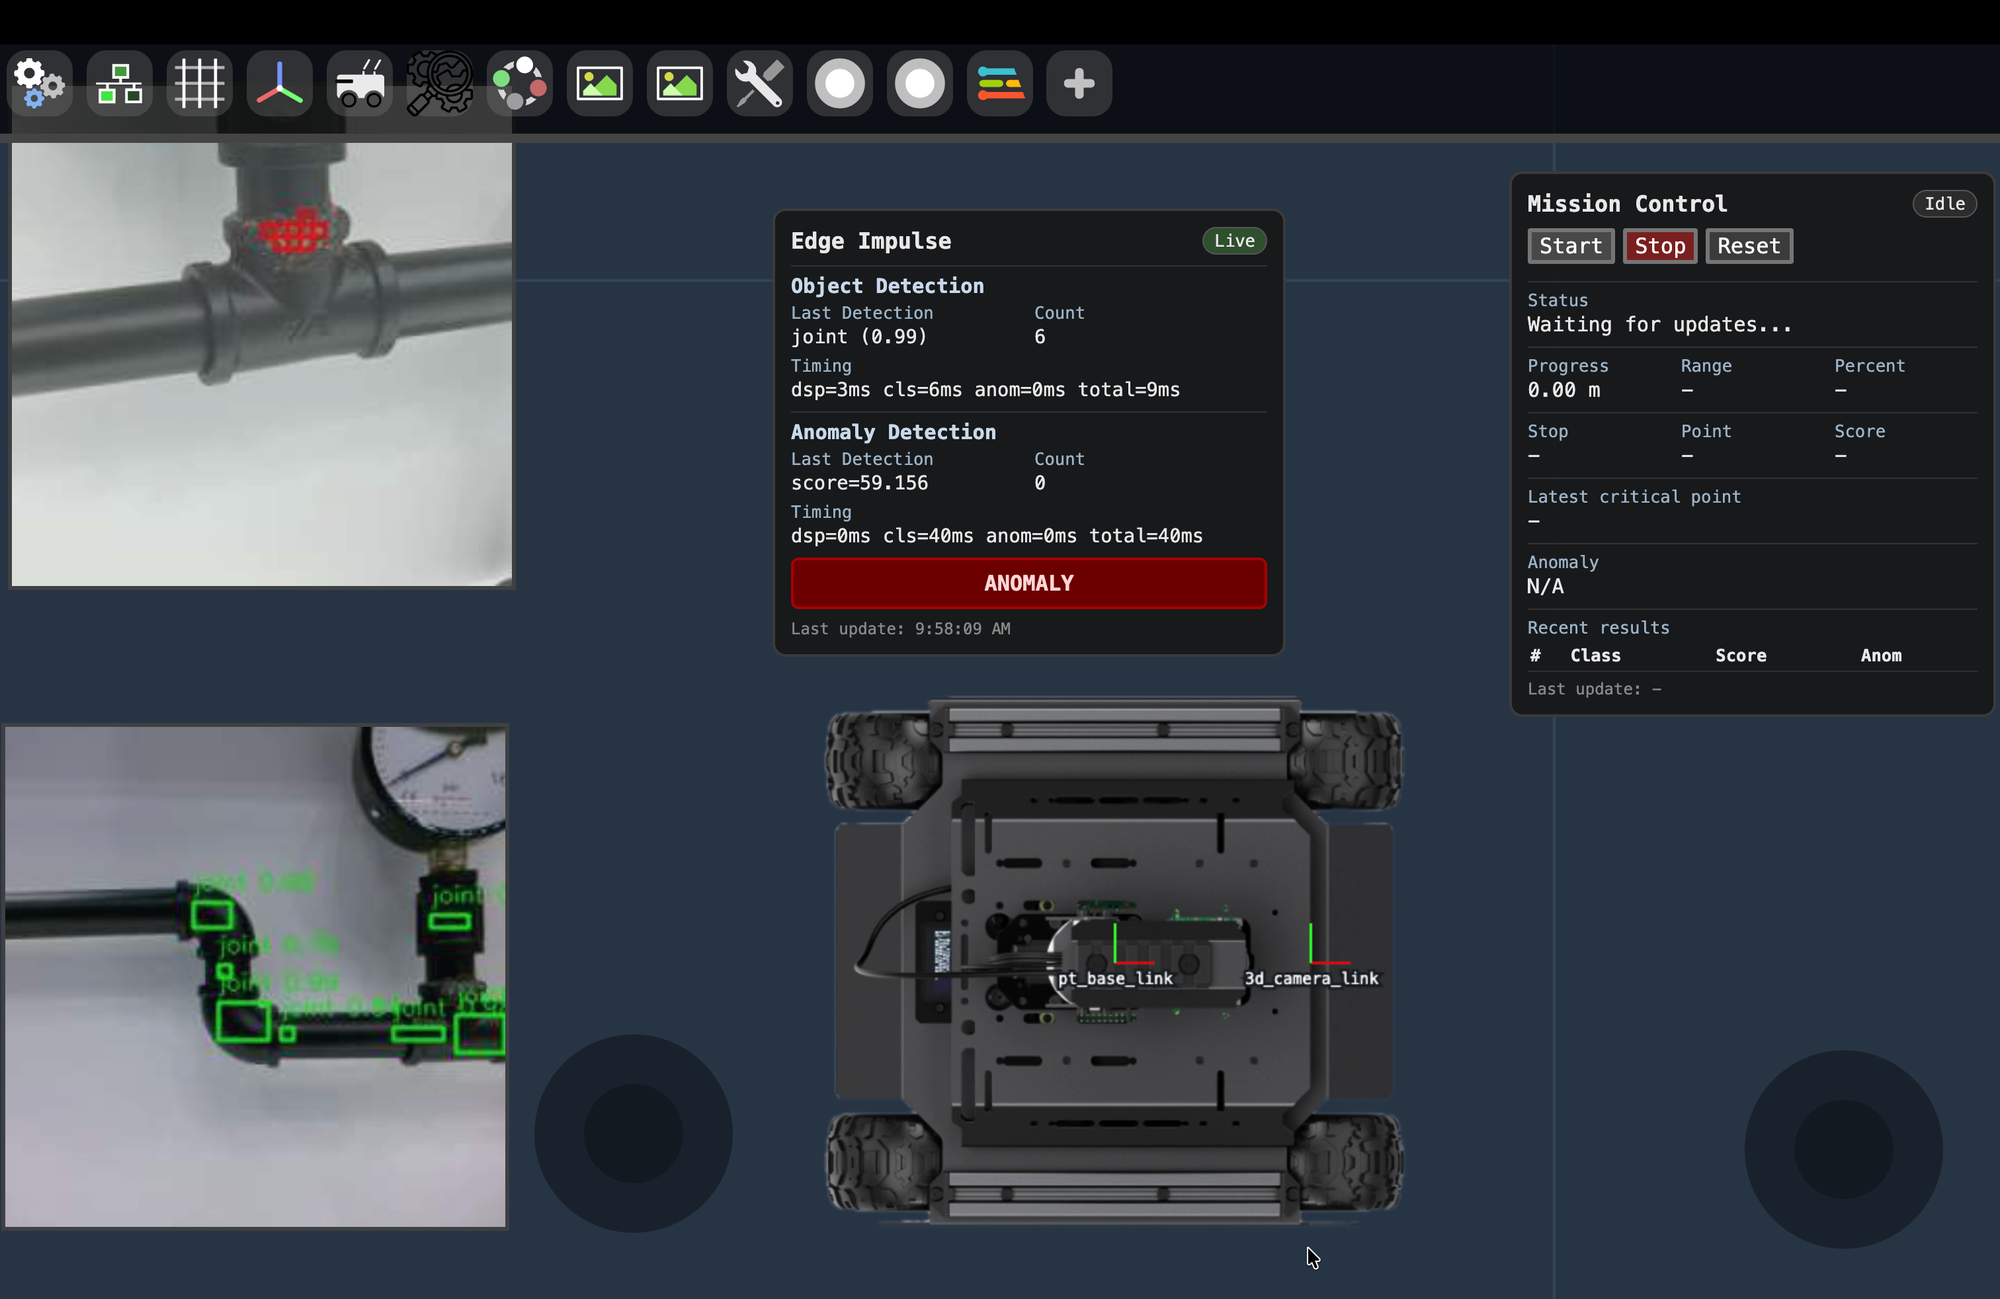Open the settings gears panel icon
The height and width of the screenshot is (1299, 2000).
[39, 83]
